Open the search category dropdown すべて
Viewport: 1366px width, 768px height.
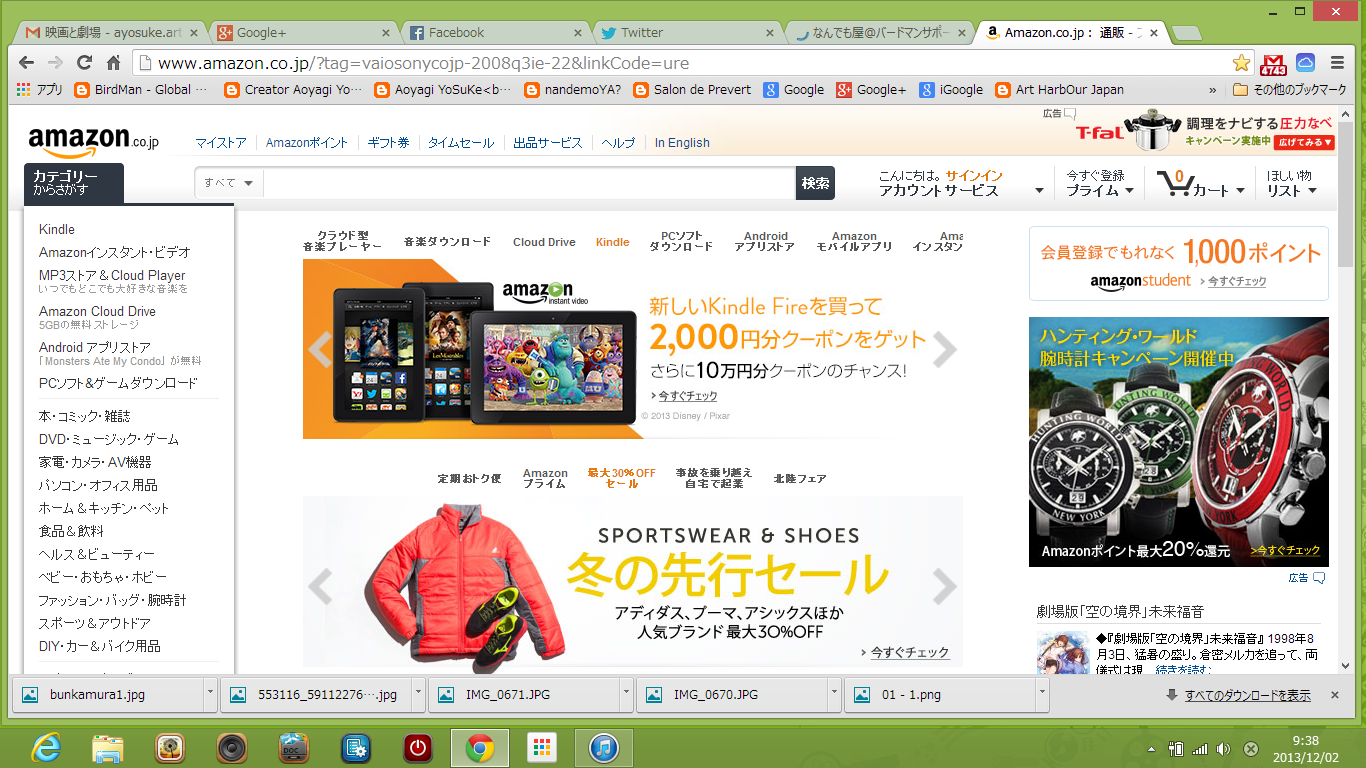click(229, 183)
